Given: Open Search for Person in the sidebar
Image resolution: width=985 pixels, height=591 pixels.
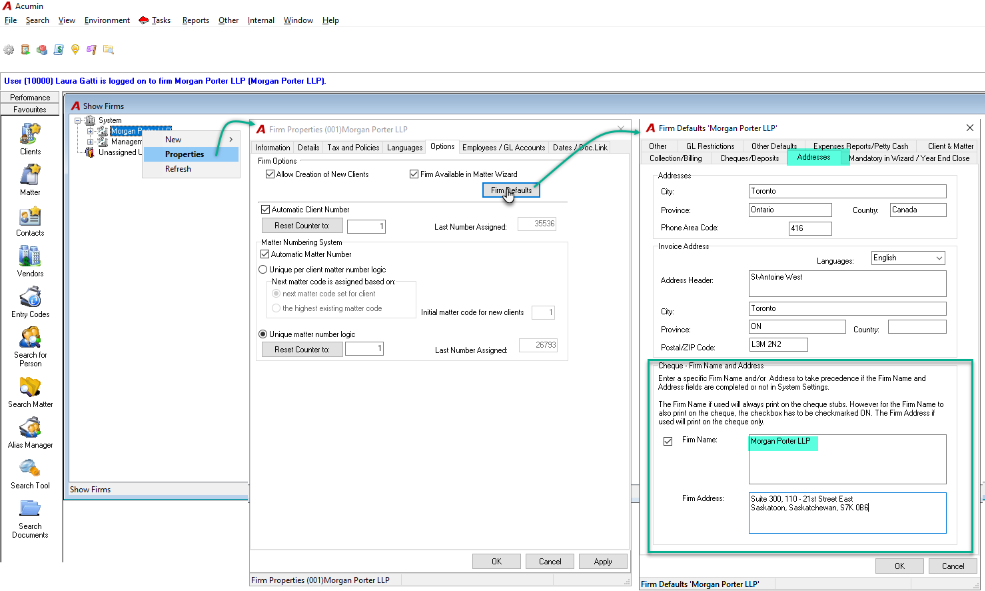Looking at the screenshot, I should click(30, 347).
